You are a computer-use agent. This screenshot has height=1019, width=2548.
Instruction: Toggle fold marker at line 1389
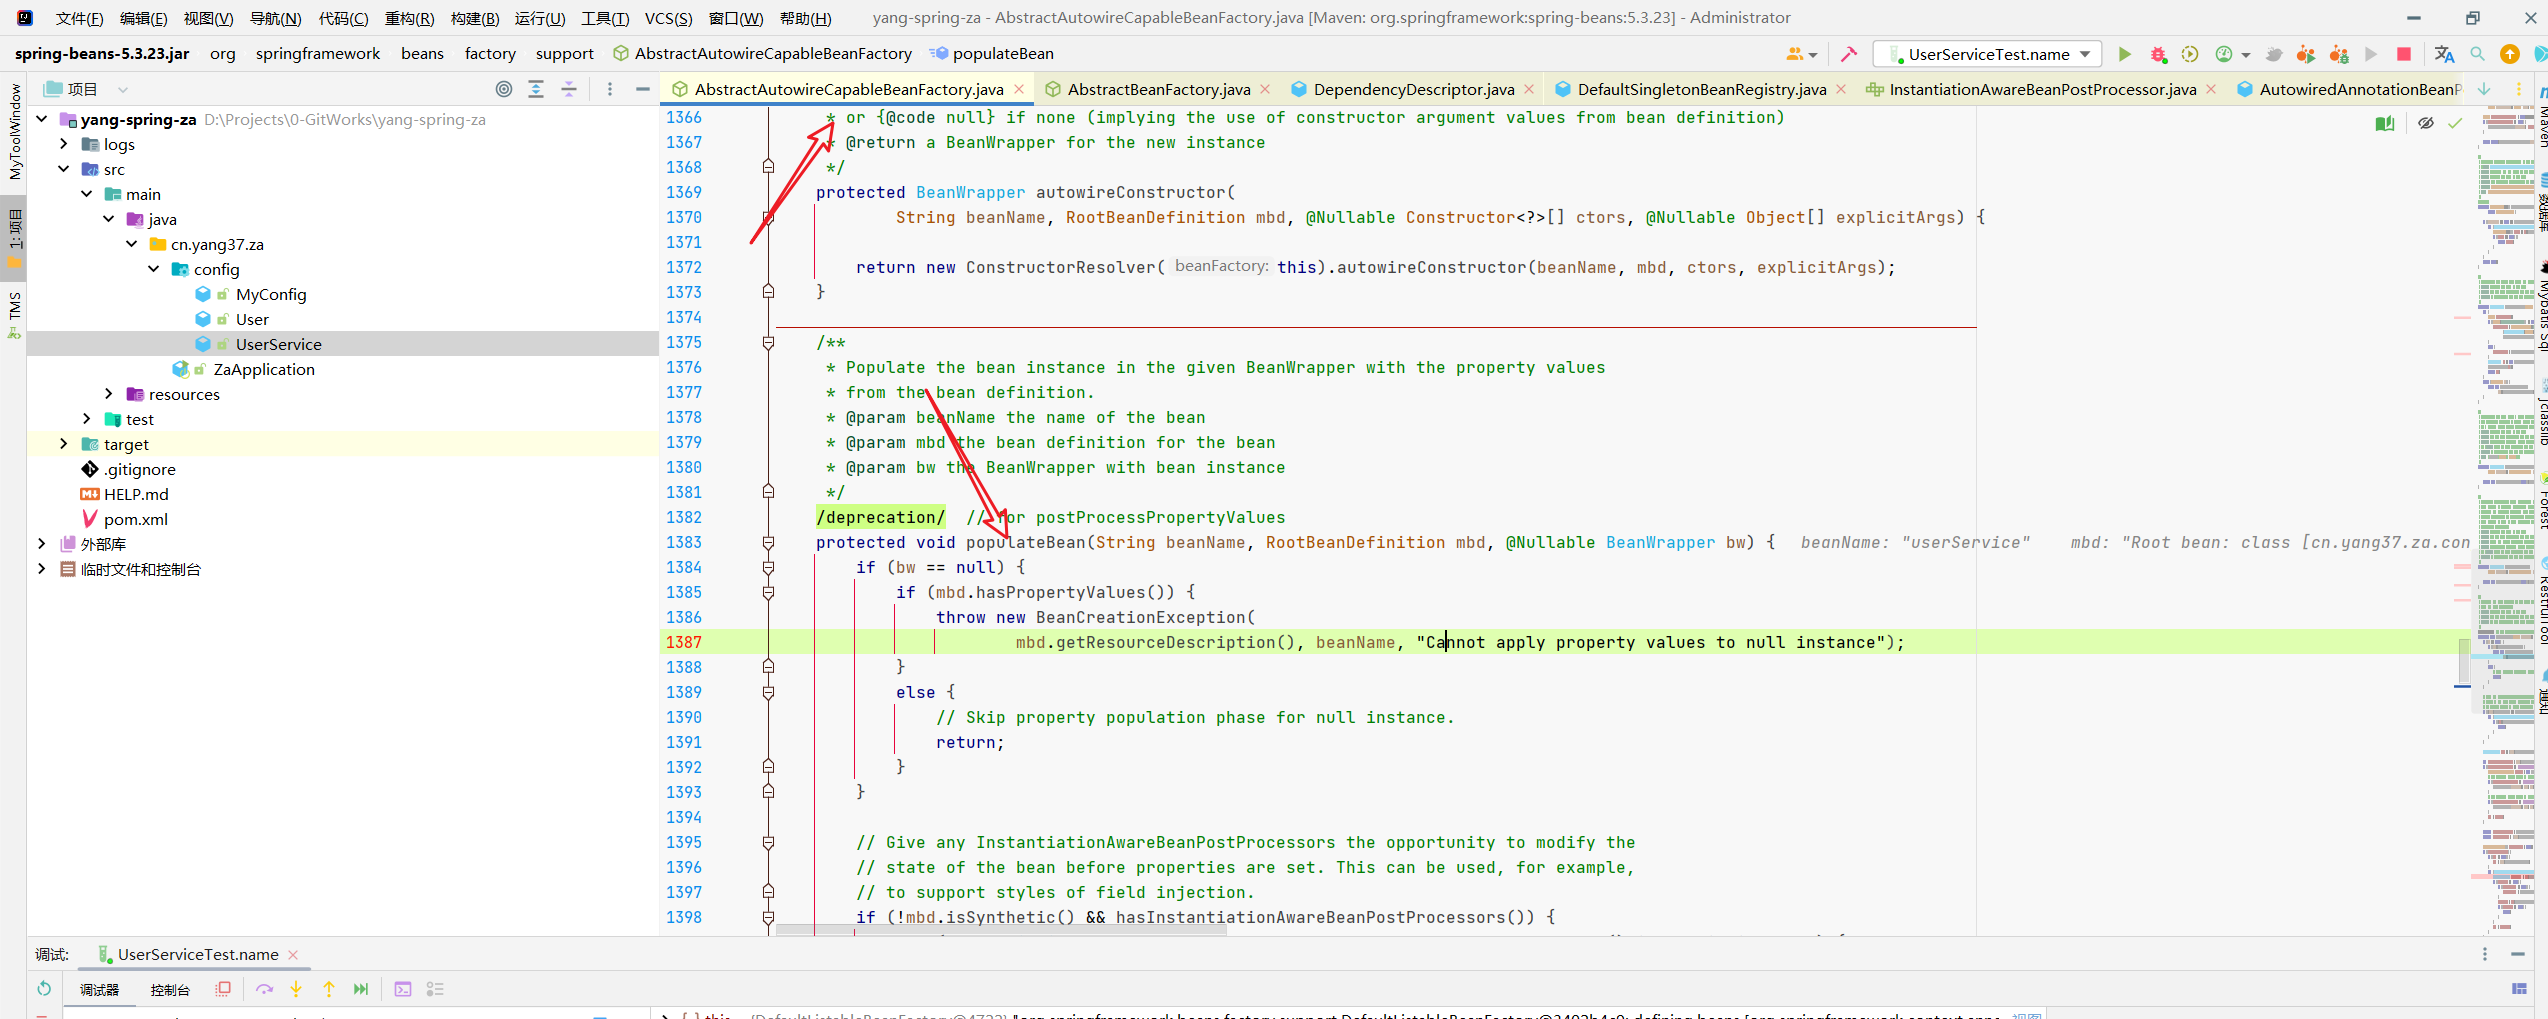(x=768, y=692)
